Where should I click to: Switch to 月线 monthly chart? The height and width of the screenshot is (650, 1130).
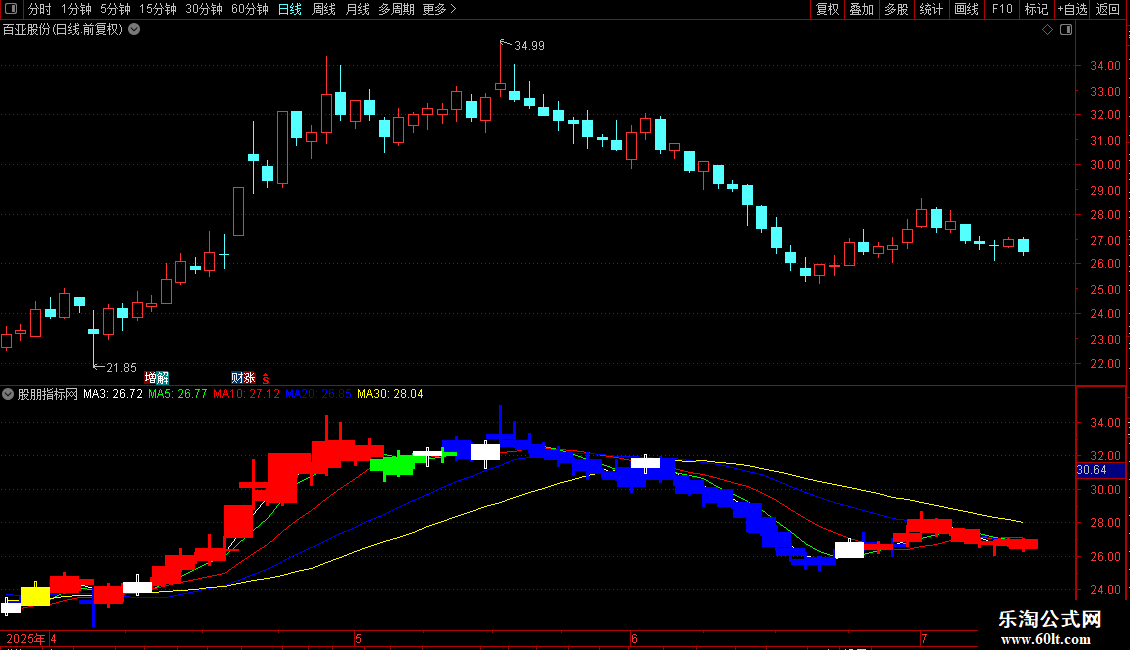[357, 9]
